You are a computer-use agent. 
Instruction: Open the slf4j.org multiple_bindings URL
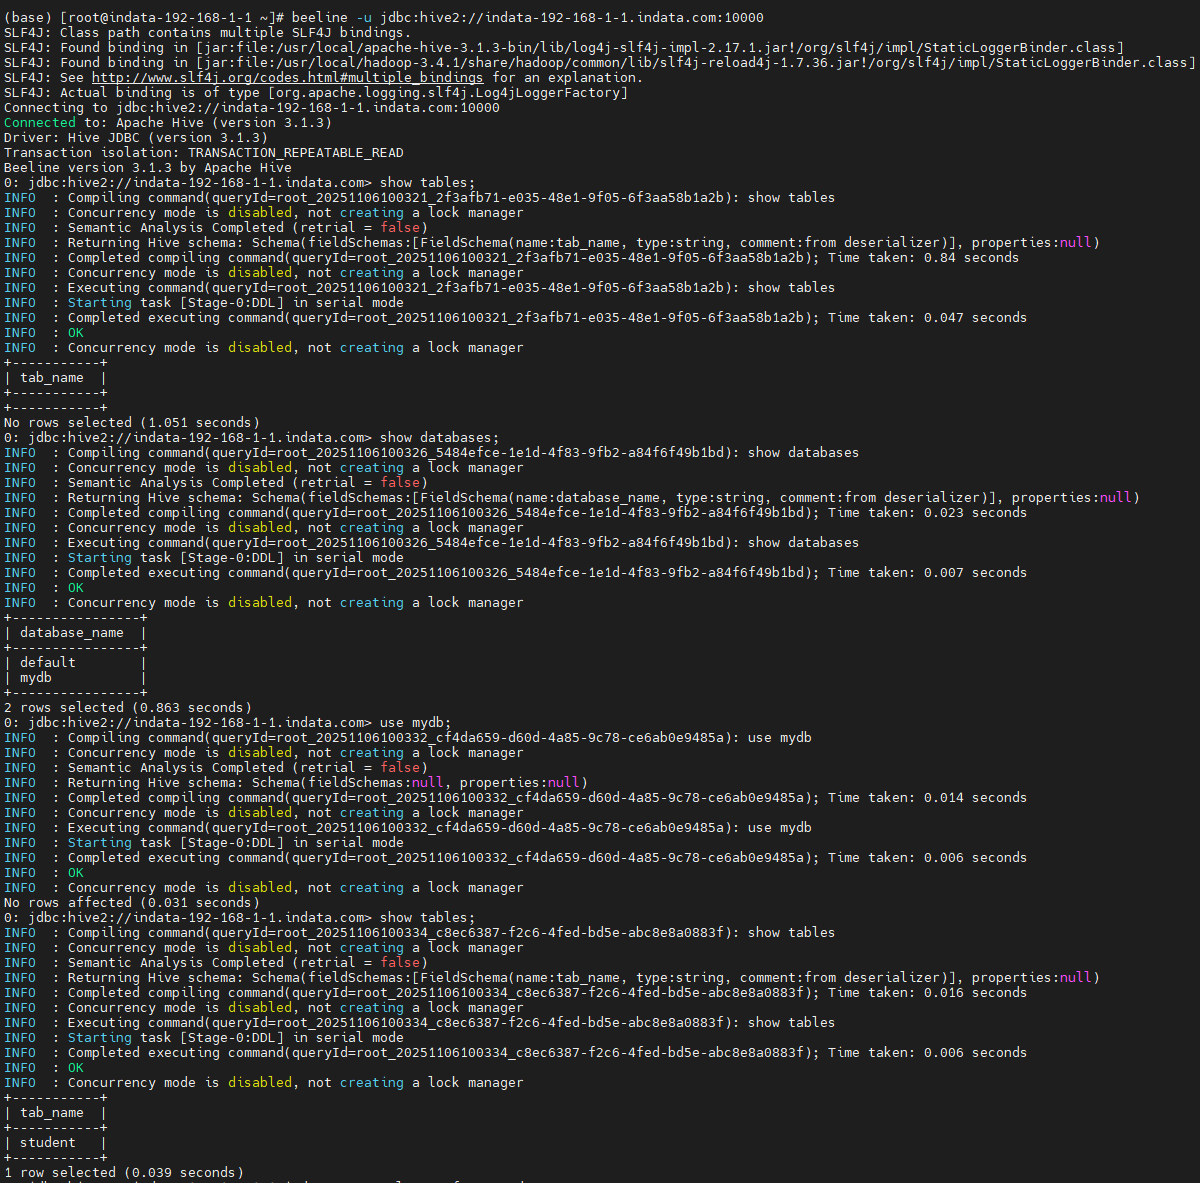287,78
